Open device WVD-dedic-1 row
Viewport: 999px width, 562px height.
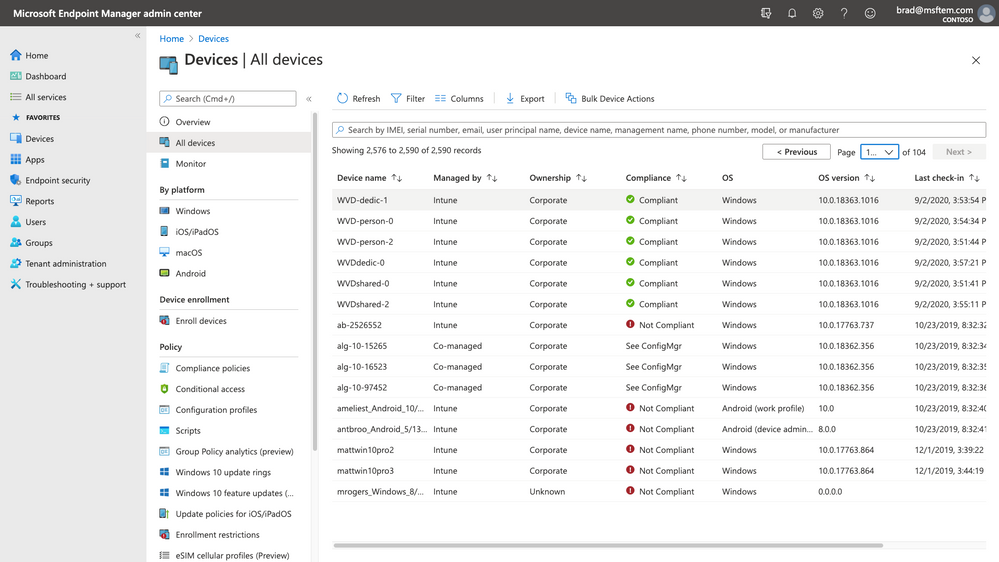coord(362,200)
